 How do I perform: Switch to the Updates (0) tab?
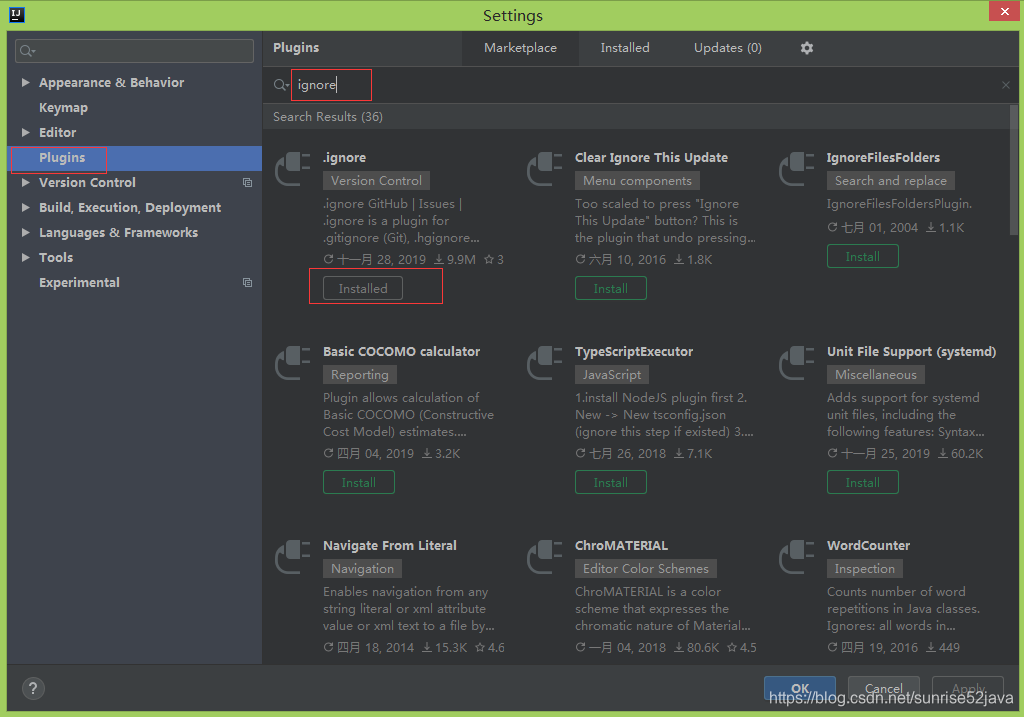(728, 48)
